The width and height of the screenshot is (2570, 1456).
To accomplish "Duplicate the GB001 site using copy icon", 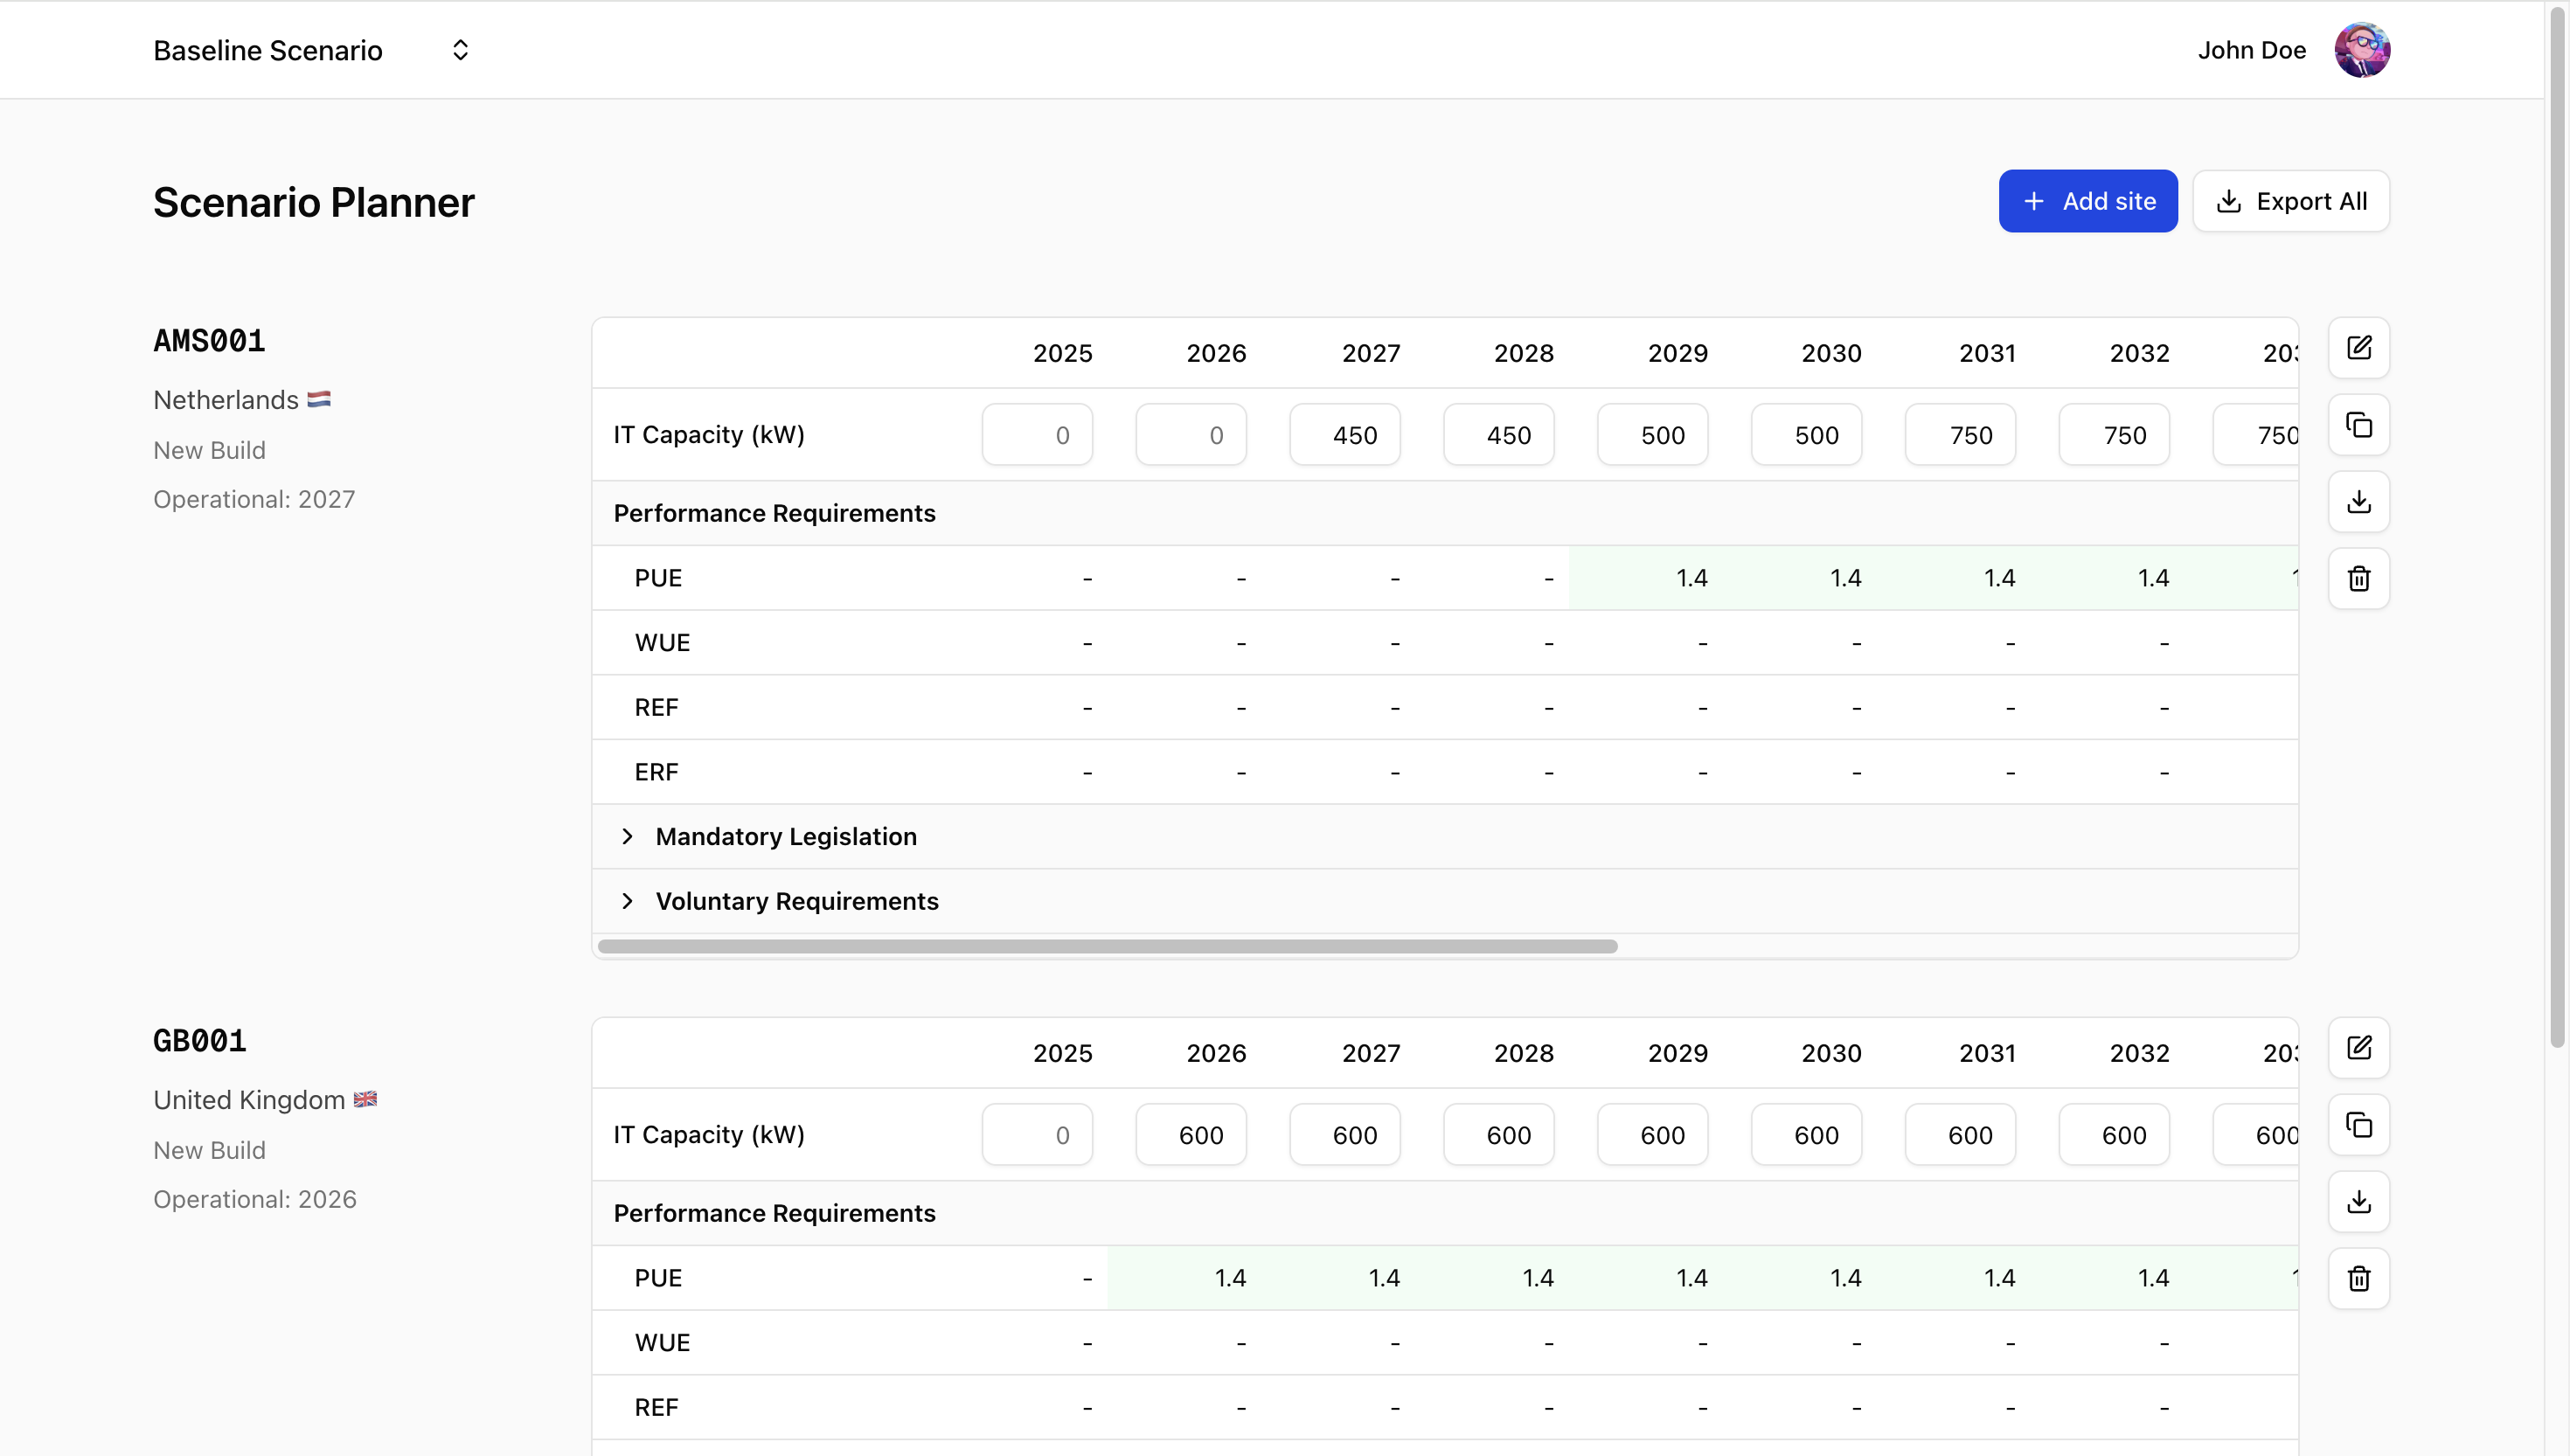I will click(2359, 1125).
